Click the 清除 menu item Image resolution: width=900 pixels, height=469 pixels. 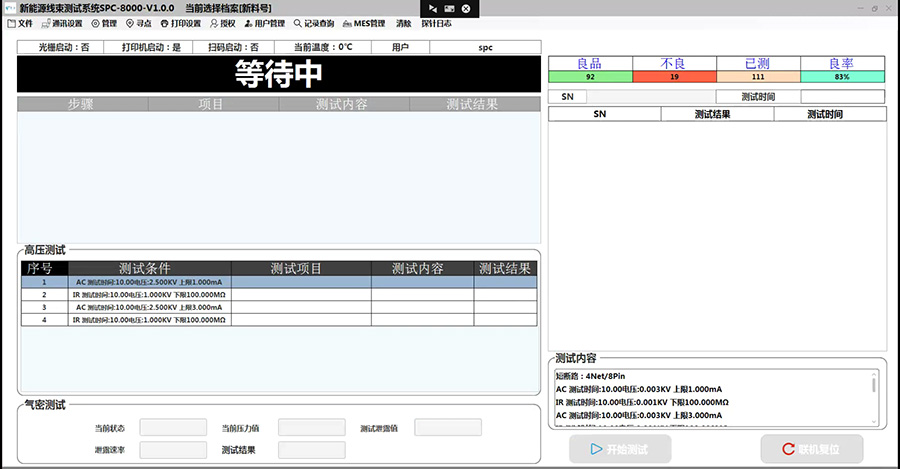point(403,23)
